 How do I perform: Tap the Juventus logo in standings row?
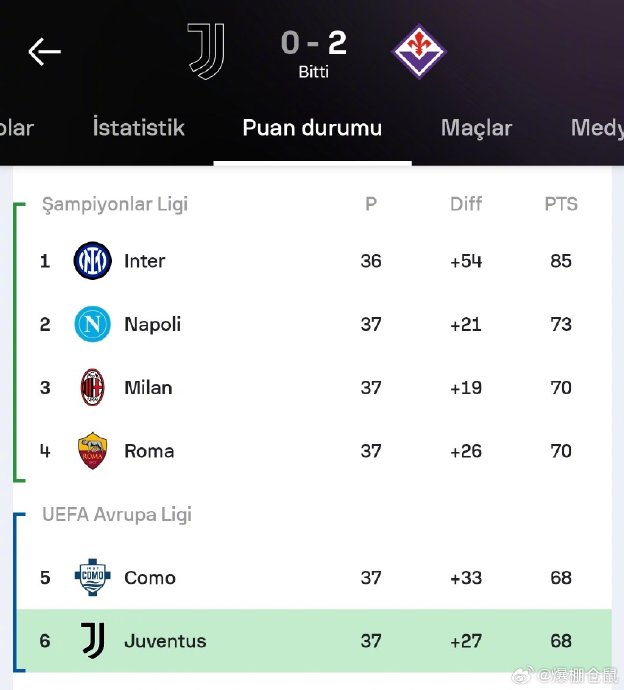(x=93, y=641)
